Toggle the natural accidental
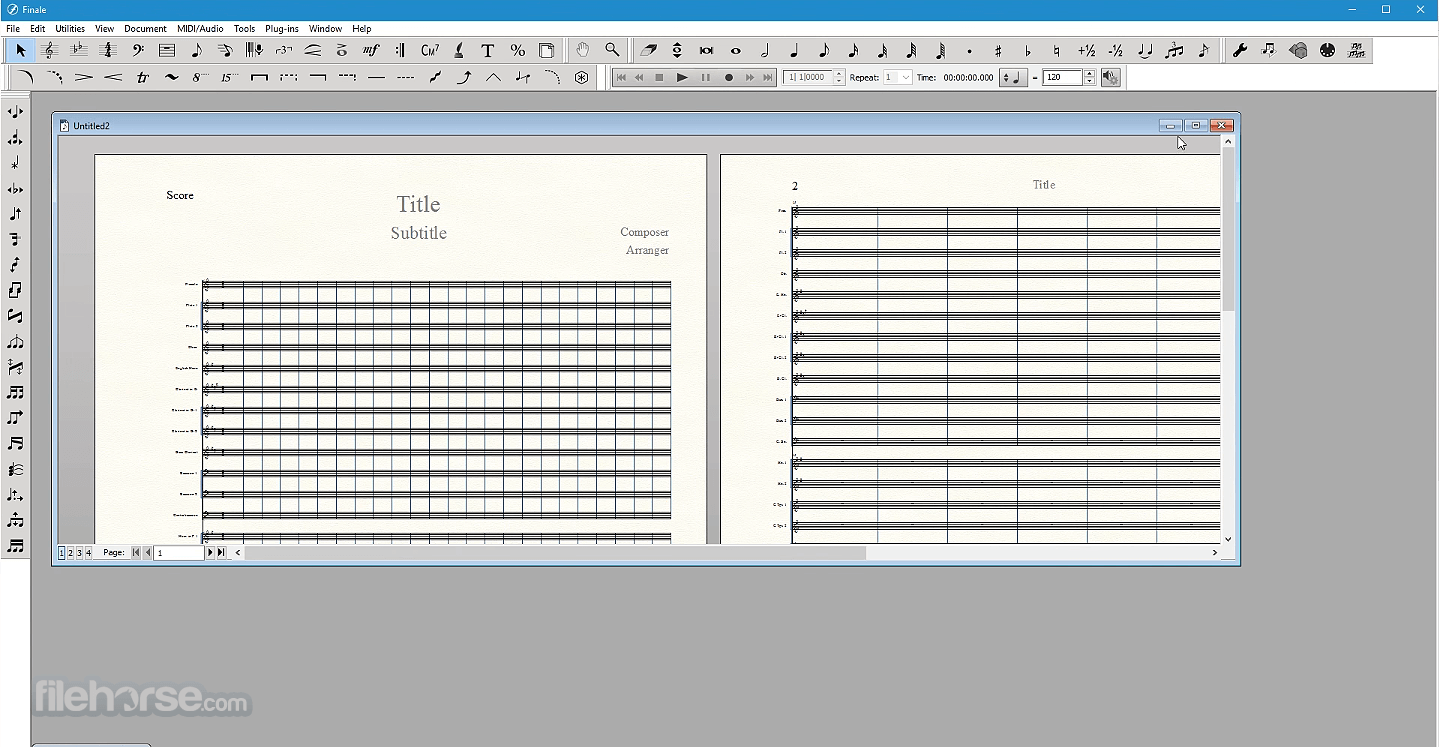 click(x=1057, y=50)
